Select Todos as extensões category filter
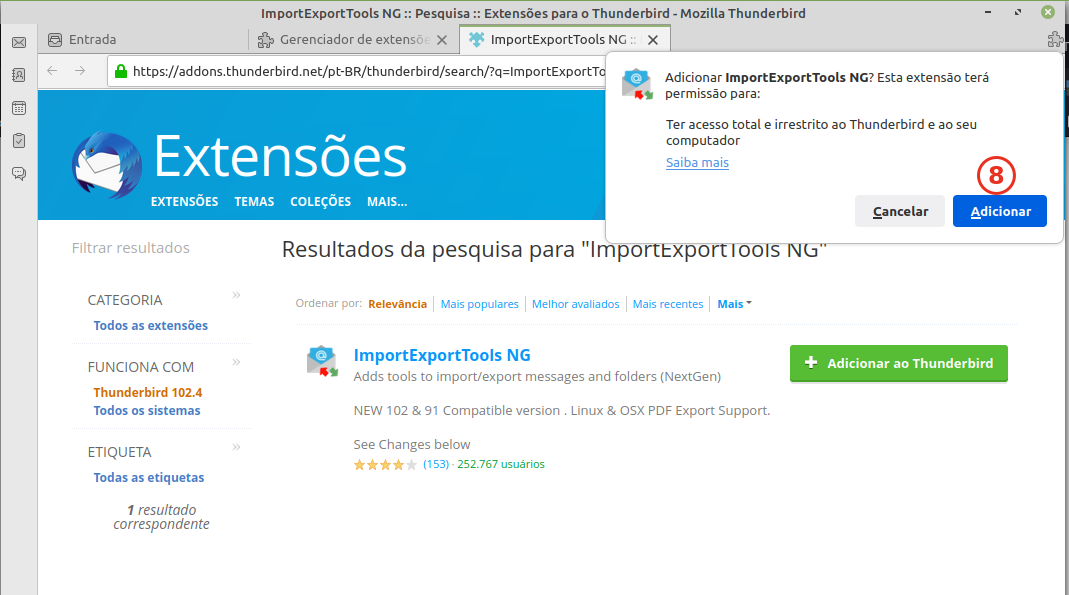The height and width of the screenshot is (595, 1069). point(151,326)
